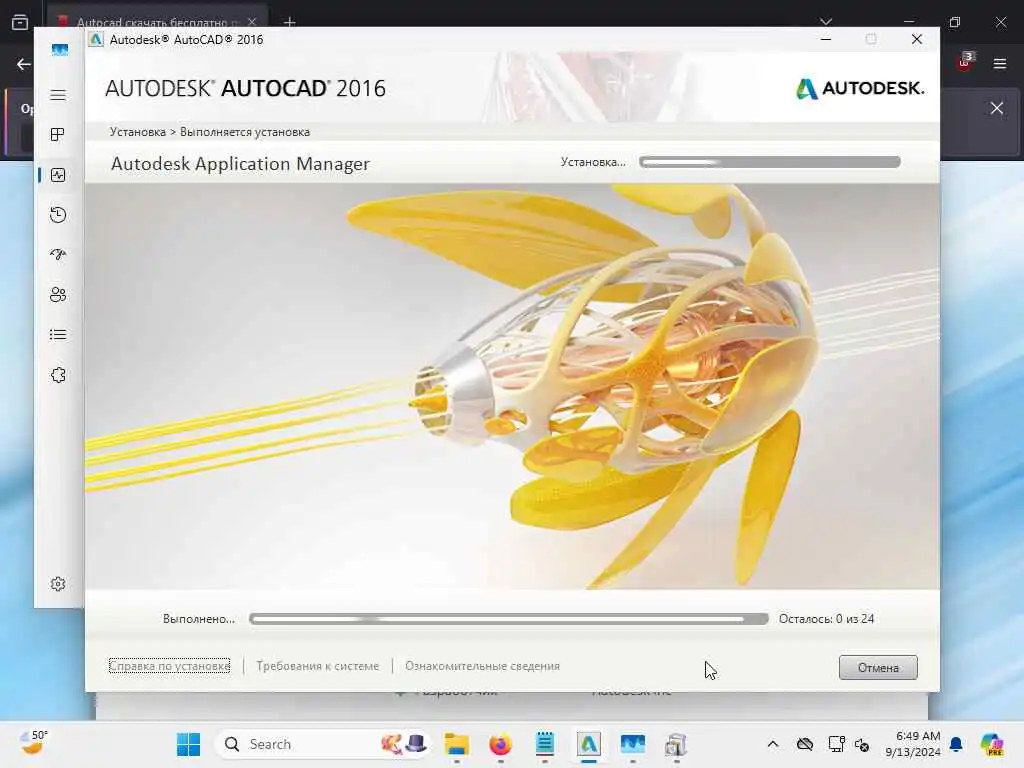Switch to AutoCAD installer taskbar icon

click(x=588, y=744)
